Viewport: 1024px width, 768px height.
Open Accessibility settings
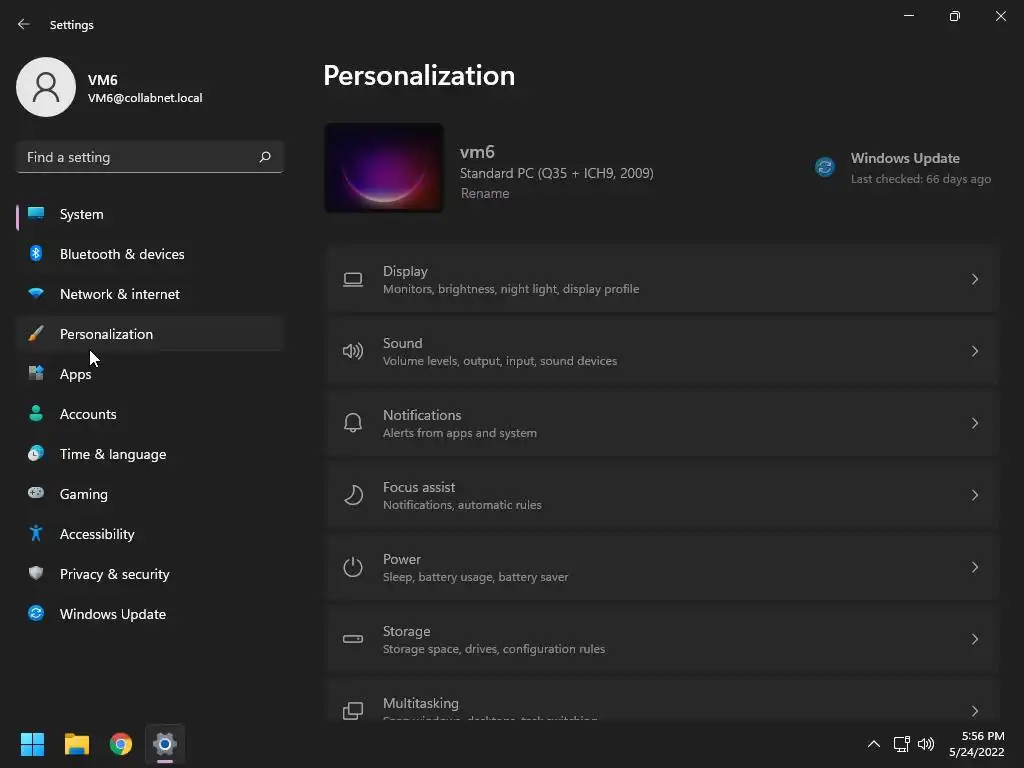coord(150,534)
